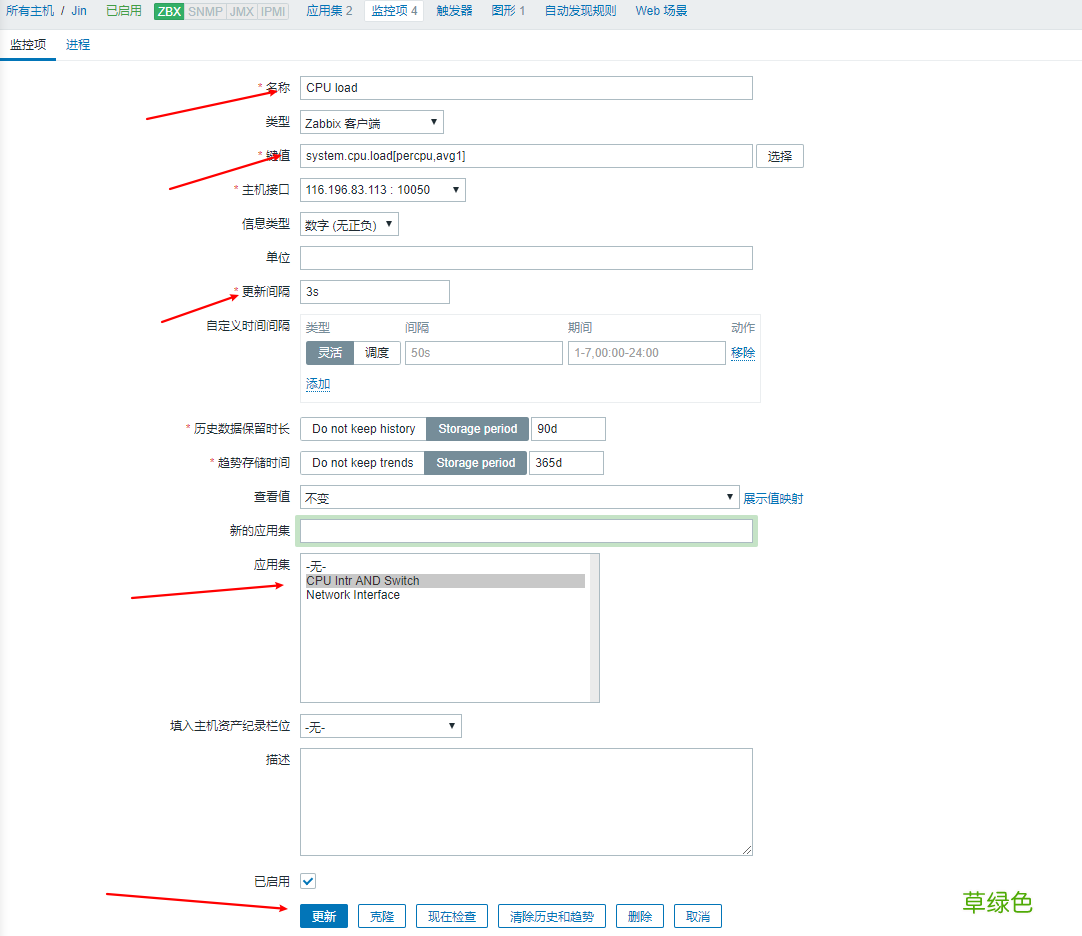Switch history to Do not keep history
The image size is (1082, 936).
tap(362, 428)
